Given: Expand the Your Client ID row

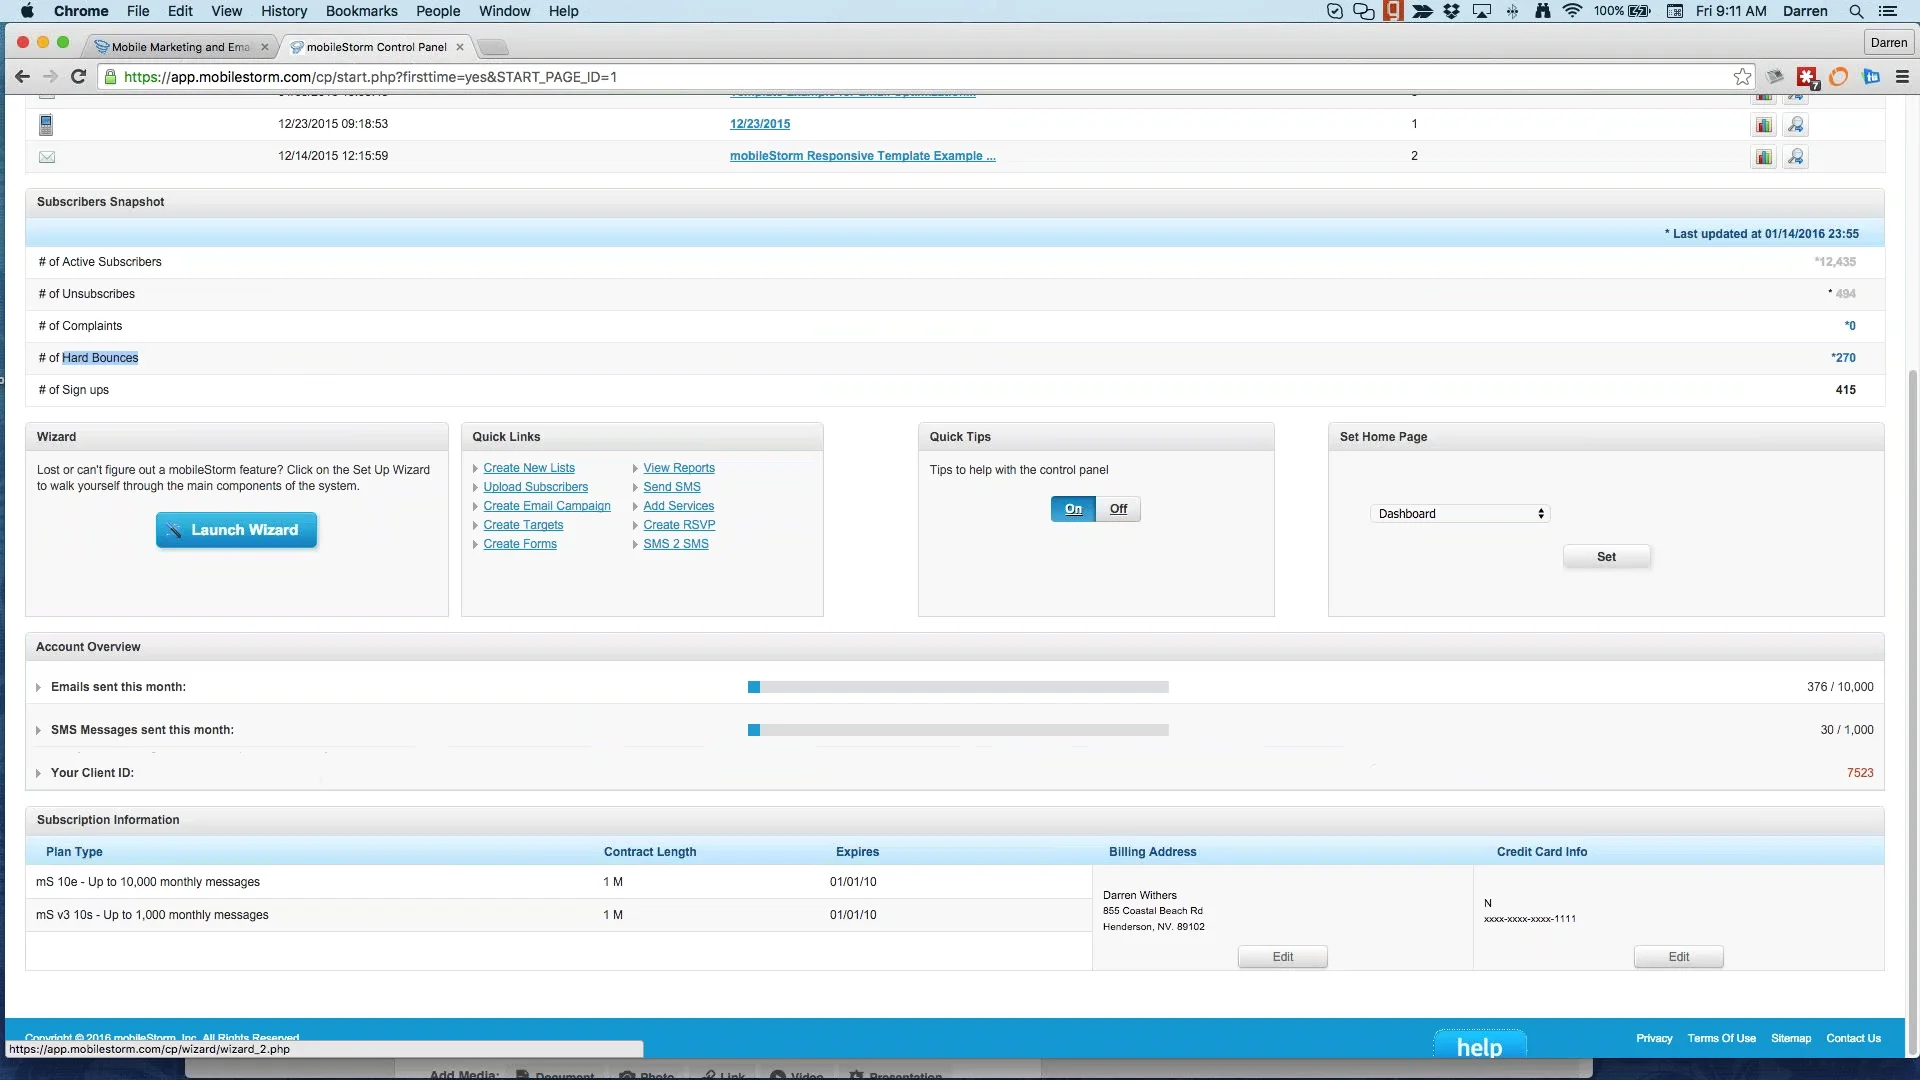Looking at the screenshot, I should (x=39, y=772).
